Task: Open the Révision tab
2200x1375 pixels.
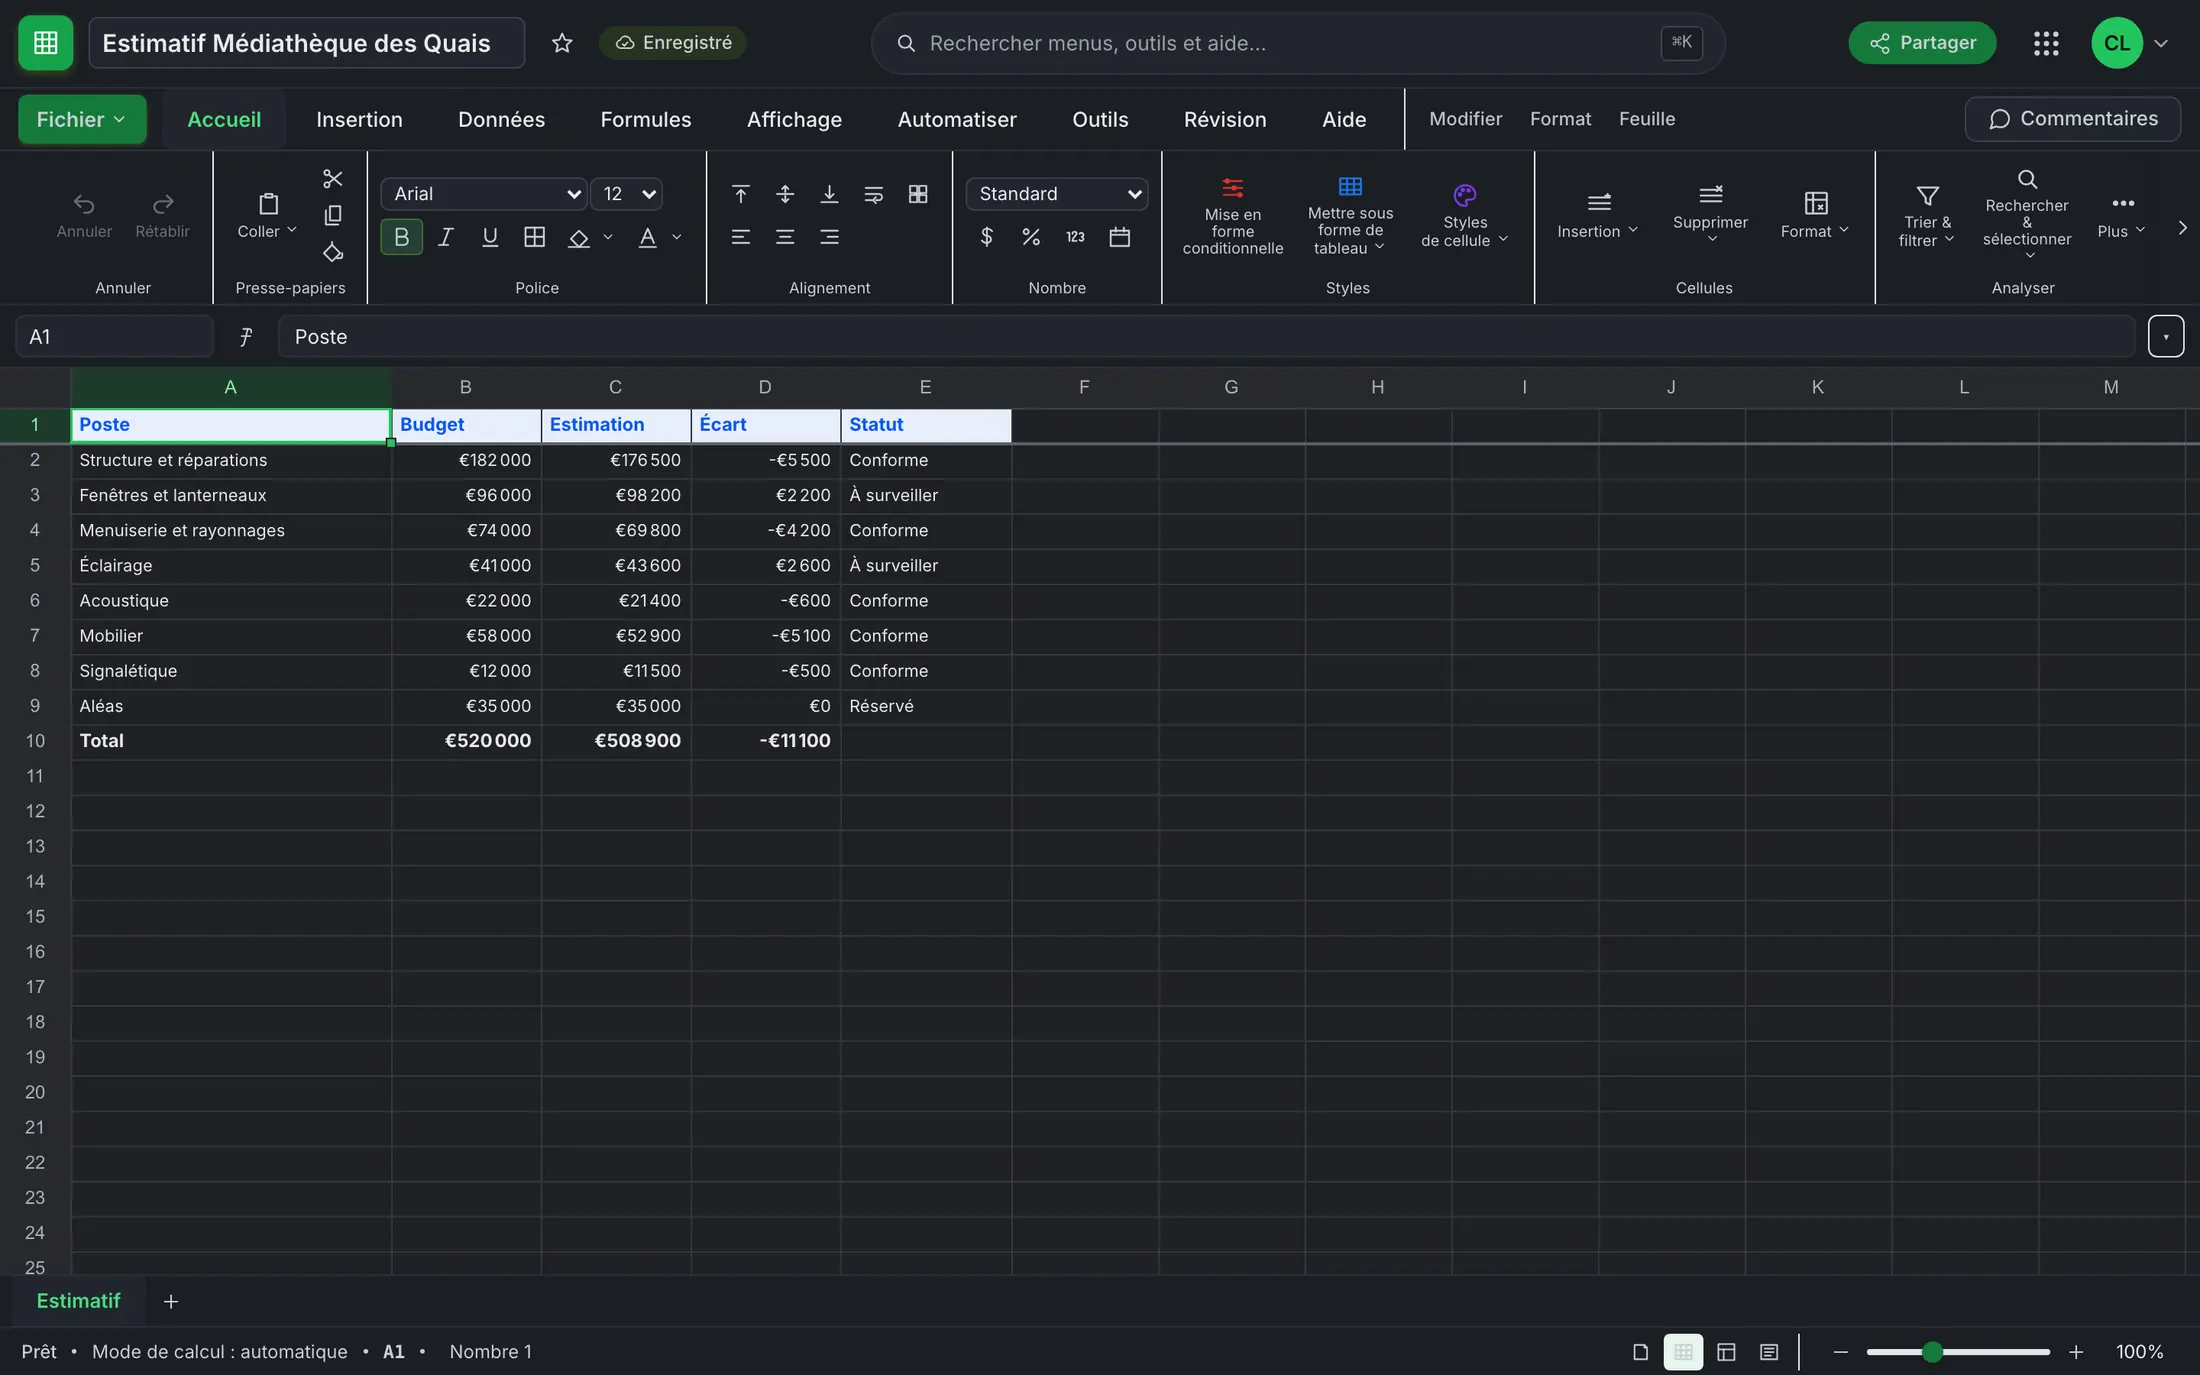Action: tap(1225, 119)
